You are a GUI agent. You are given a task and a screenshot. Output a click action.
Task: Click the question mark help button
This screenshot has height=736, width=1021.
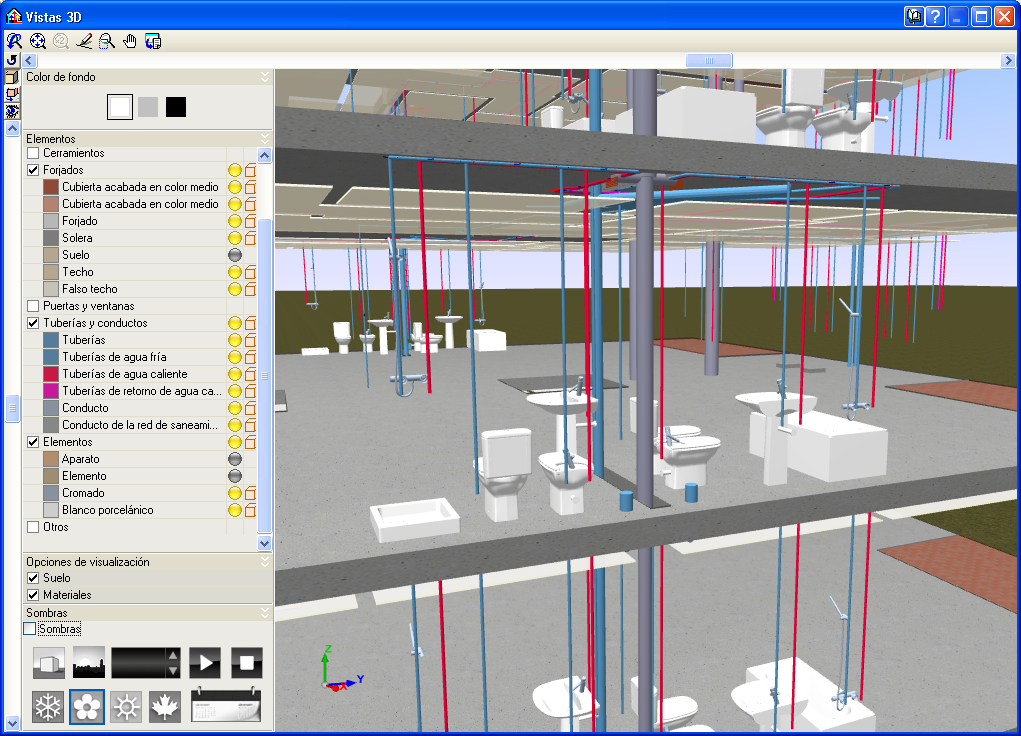coord(936,16)
